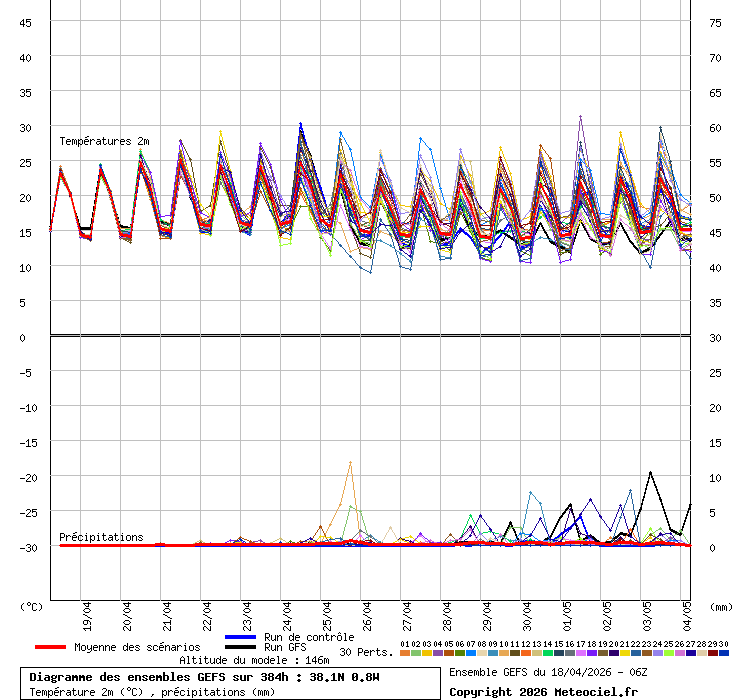Click the blue Run de contrôle legend line
Viewport: 740px width, 700px height.
pos(242,637)
